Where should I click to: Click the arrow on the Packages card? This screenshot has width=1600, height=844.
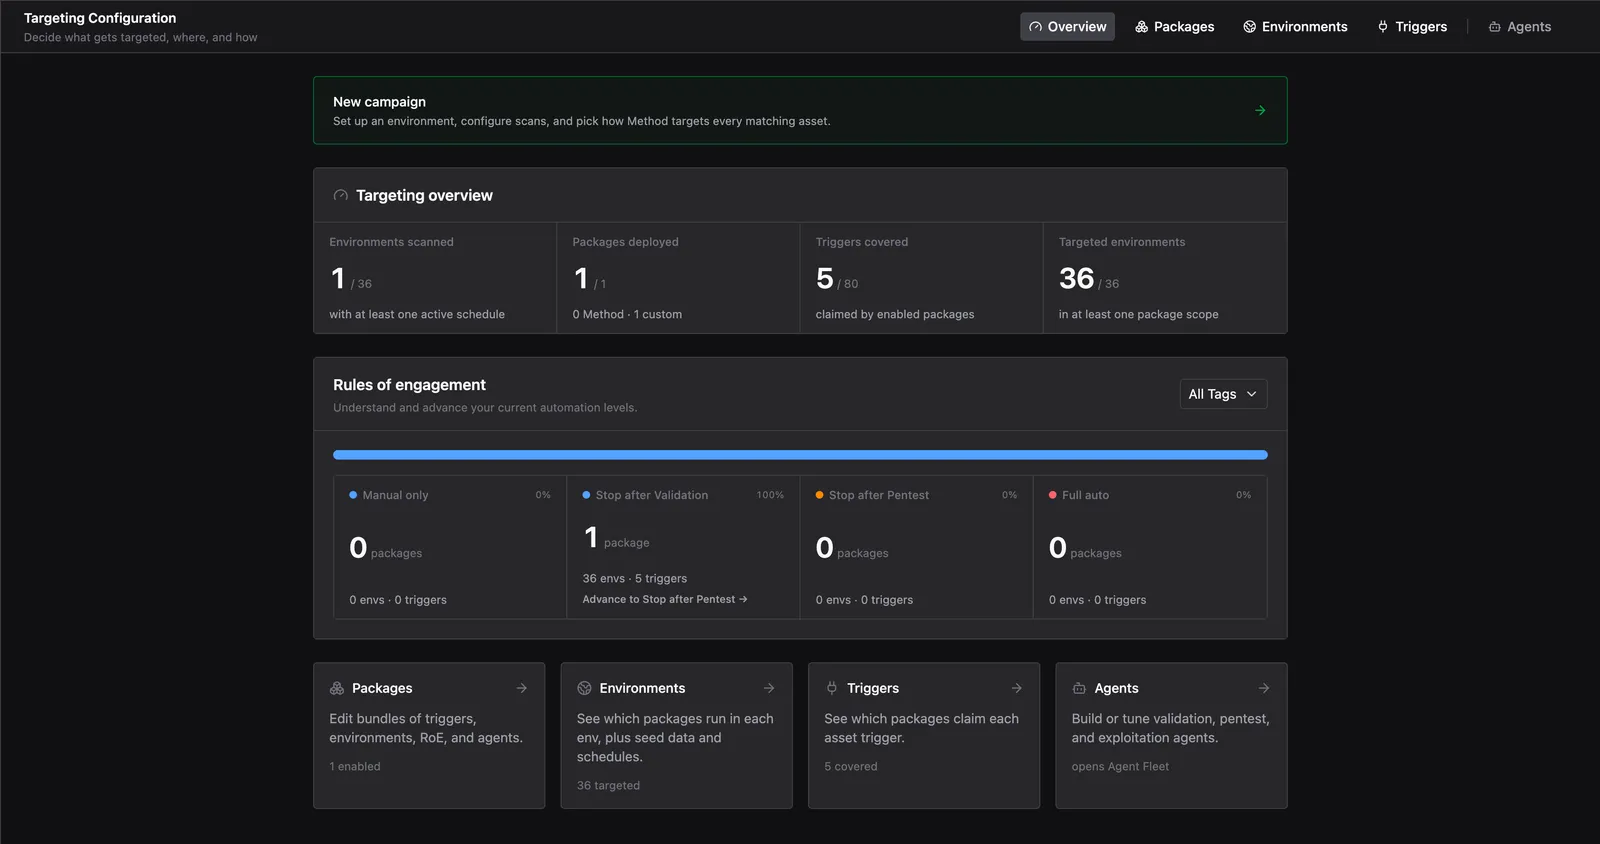(521, 688)
